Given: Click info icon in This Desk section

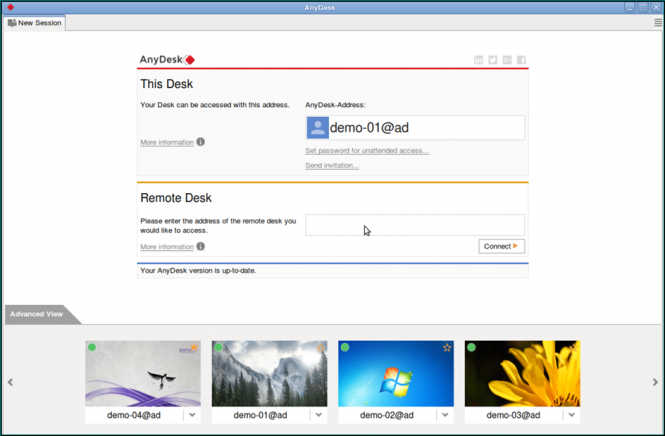Looking at the screenshot, I should [x=201, y=142].
